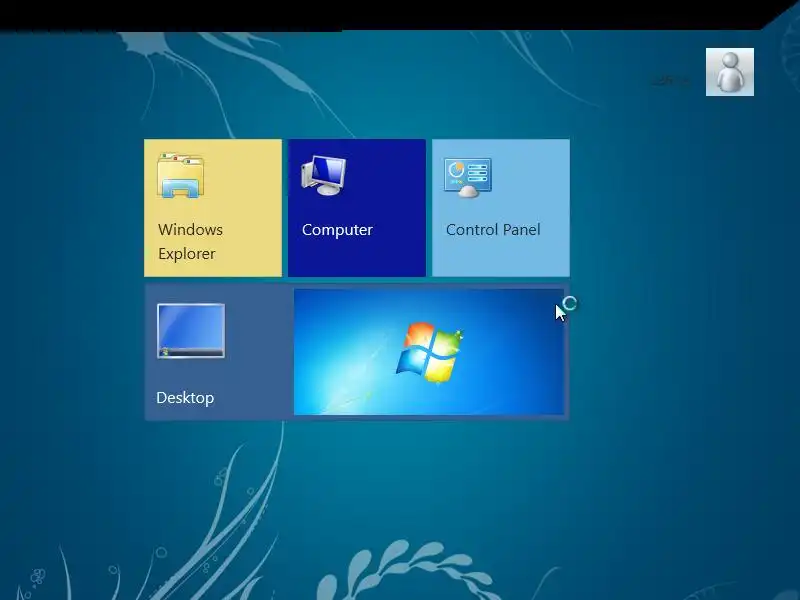800x600 pixels.
Task: Click the 'Desktop' tile label
Action: click(x=185, y=398)
